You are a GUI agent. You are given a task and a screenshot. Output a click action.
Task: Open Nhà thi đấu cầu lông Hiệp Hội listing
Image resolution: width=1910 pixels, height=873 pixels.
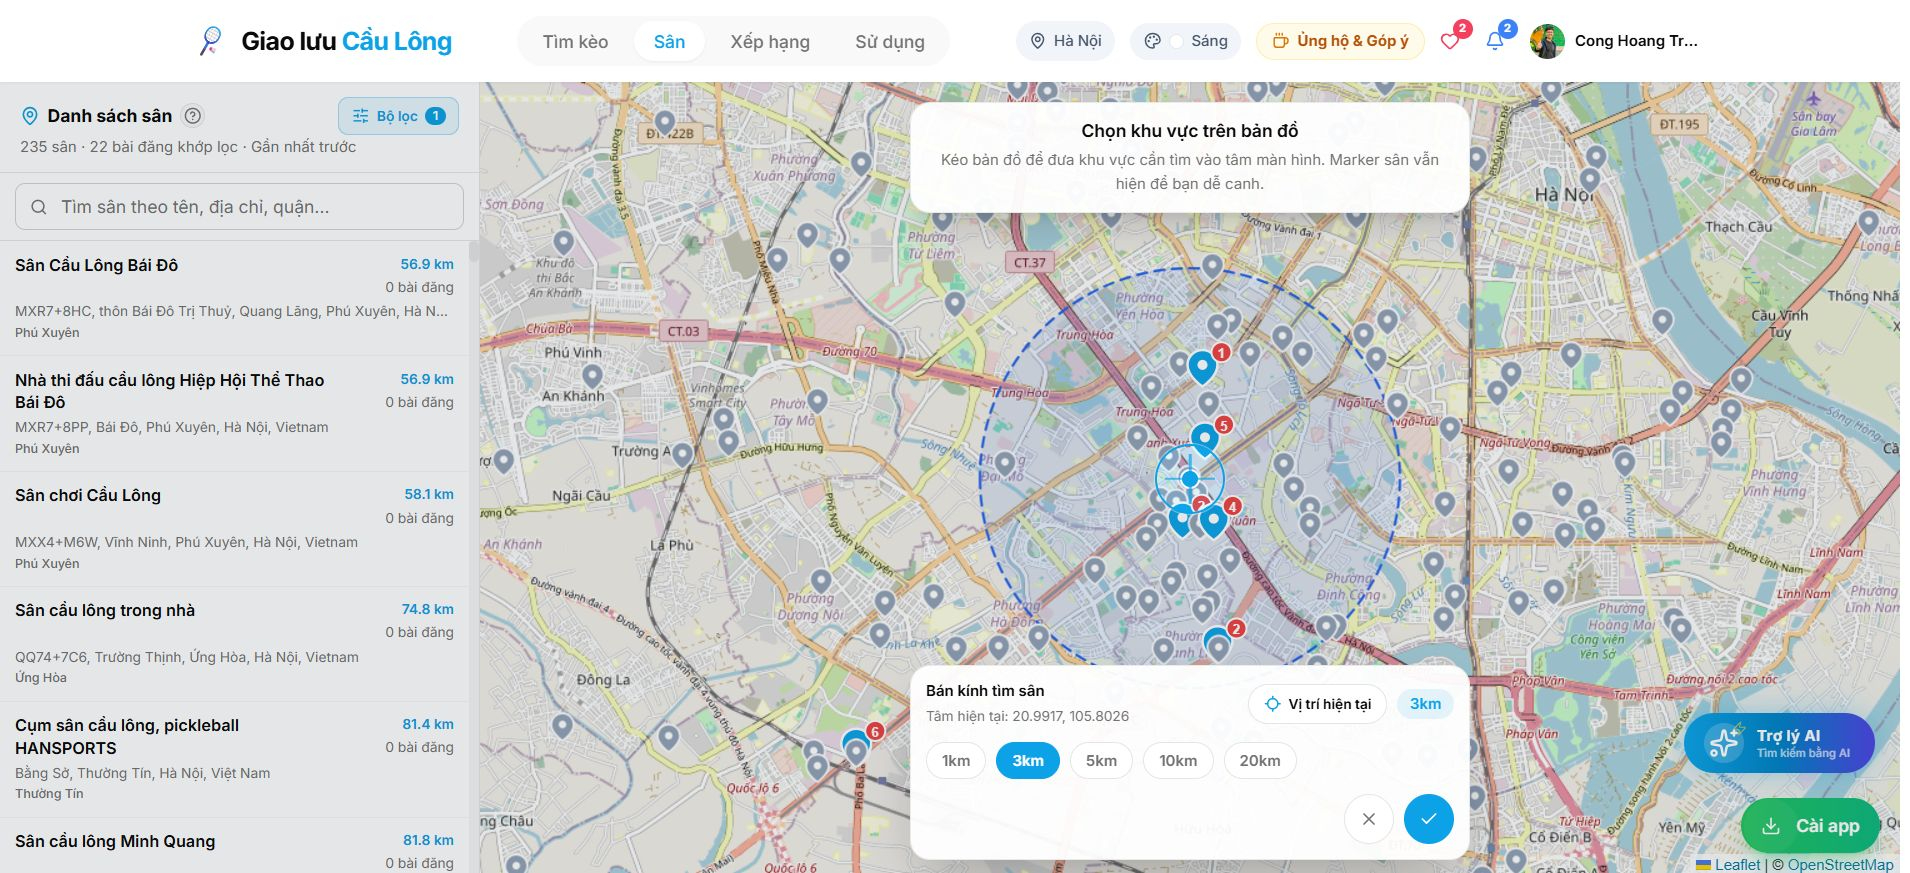point(234,413)
